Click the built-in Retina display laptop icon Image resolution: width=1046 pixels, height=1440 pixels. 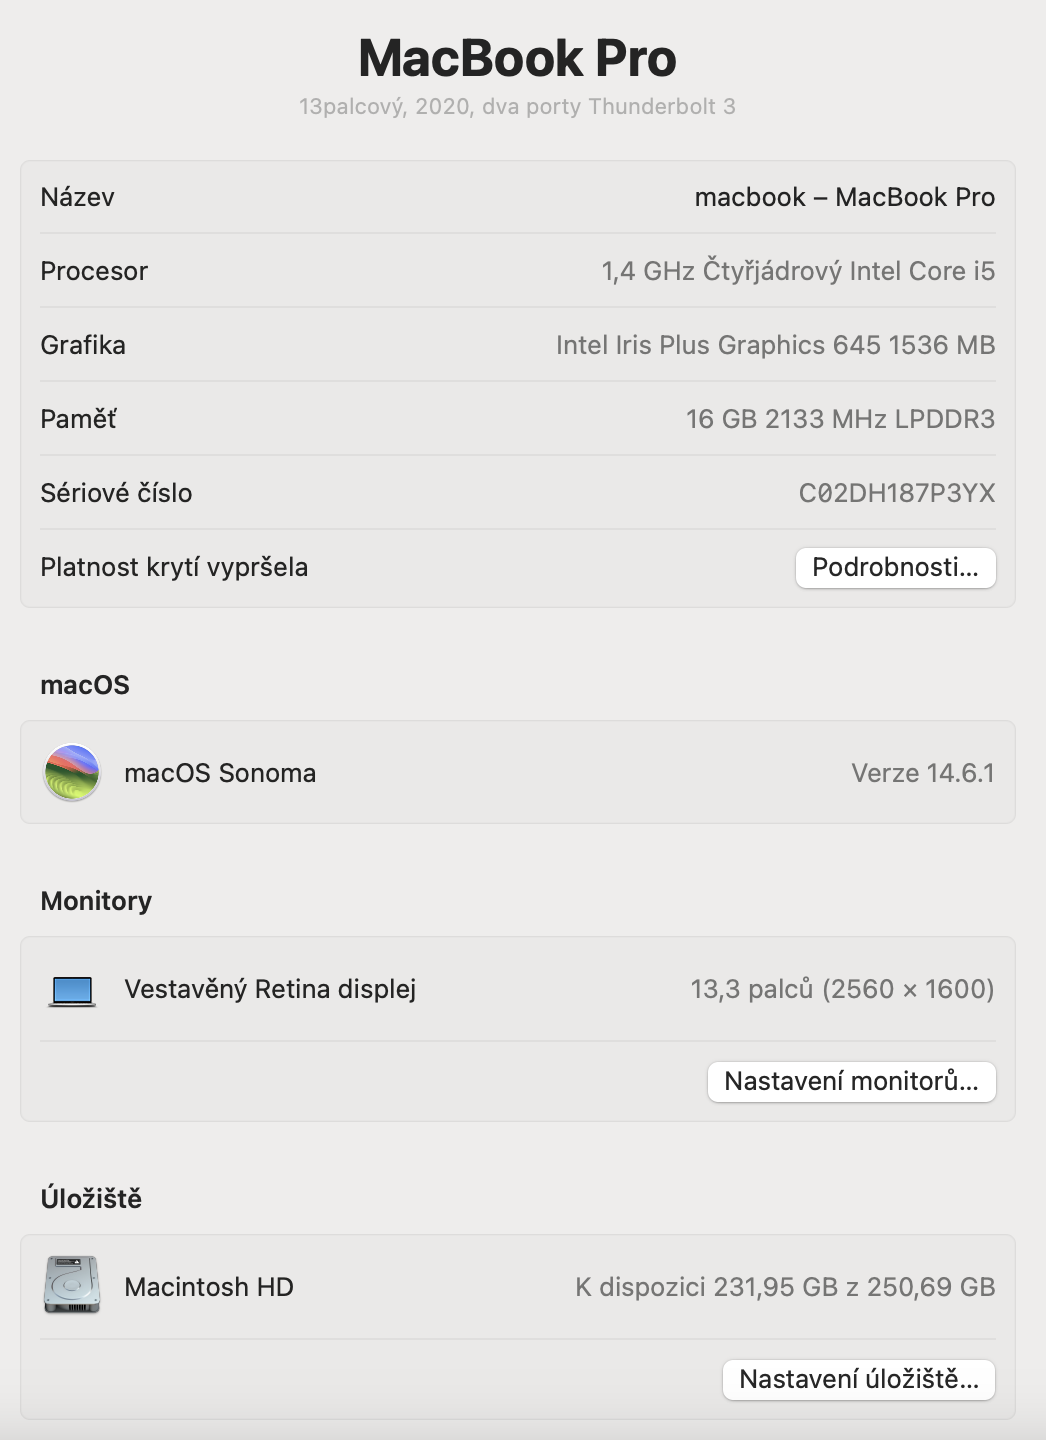72,990
